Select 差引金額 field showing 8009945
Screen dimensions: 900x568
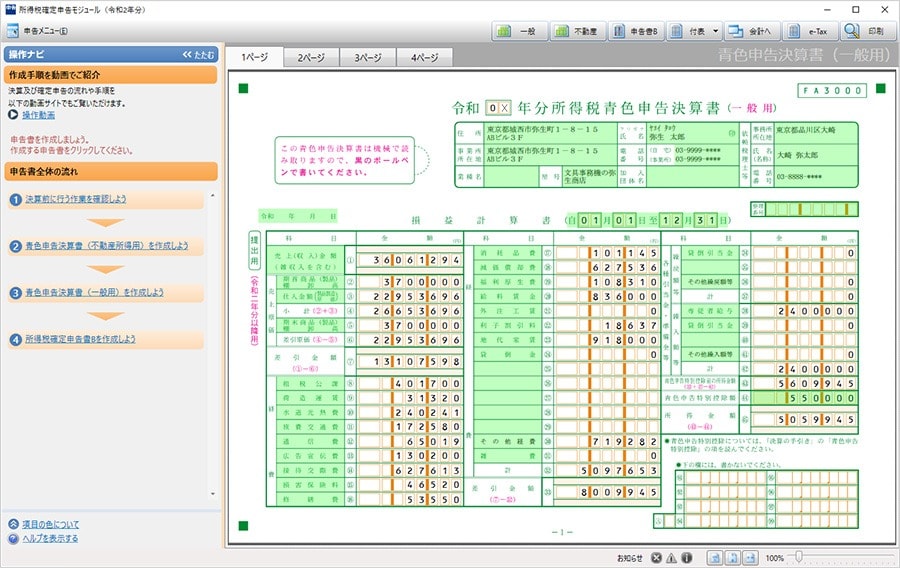pos(607,492)
